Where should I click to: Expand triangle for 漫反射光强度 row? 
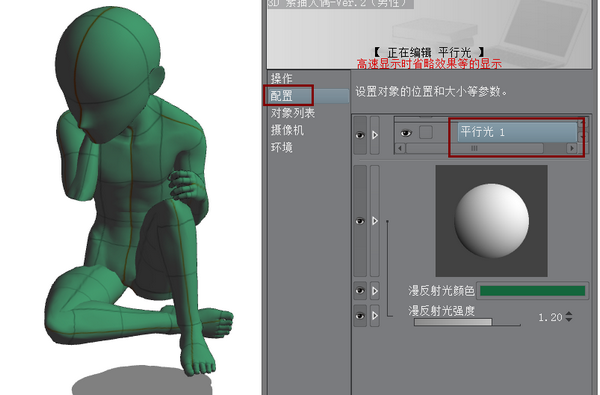(375, 316)
